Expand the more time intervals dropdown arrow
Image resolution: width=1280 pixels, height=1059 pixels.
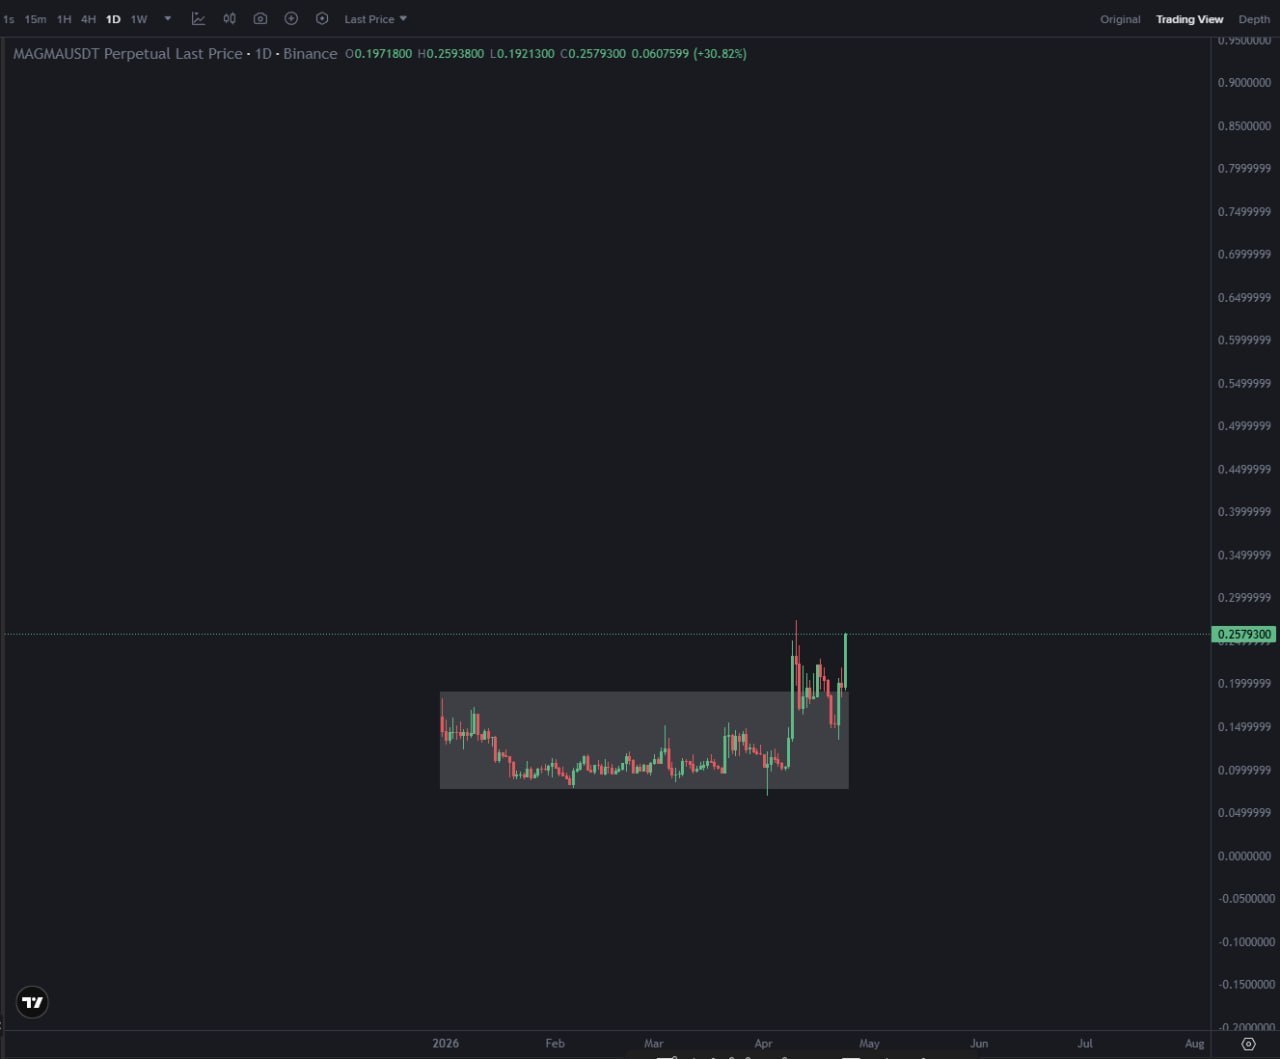click(x=167, y=19)
